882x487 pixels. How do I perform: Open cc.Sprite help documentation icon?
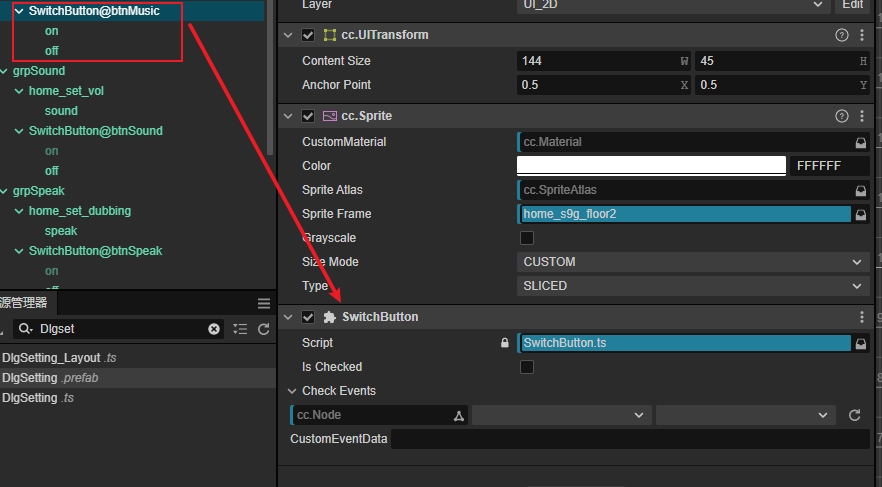[x=842, y=116]
